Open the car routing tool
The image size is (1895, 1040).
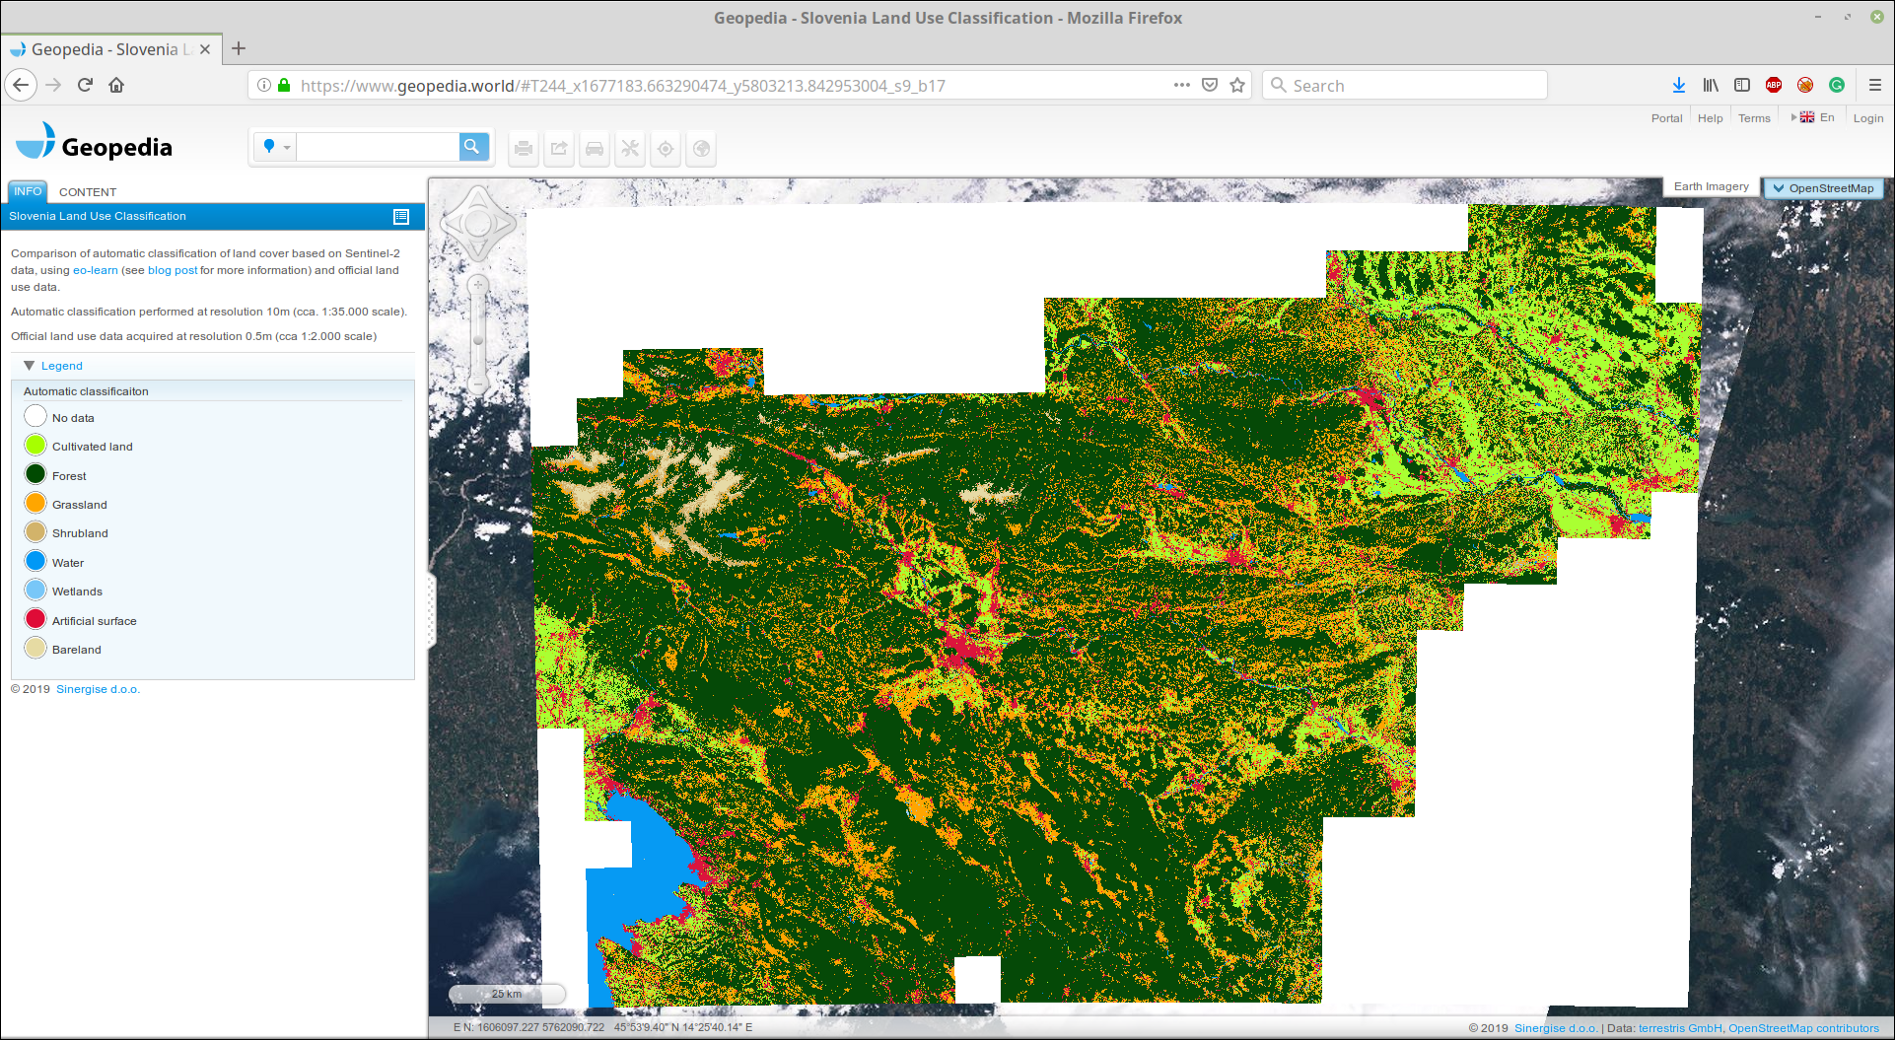[595, 149]
